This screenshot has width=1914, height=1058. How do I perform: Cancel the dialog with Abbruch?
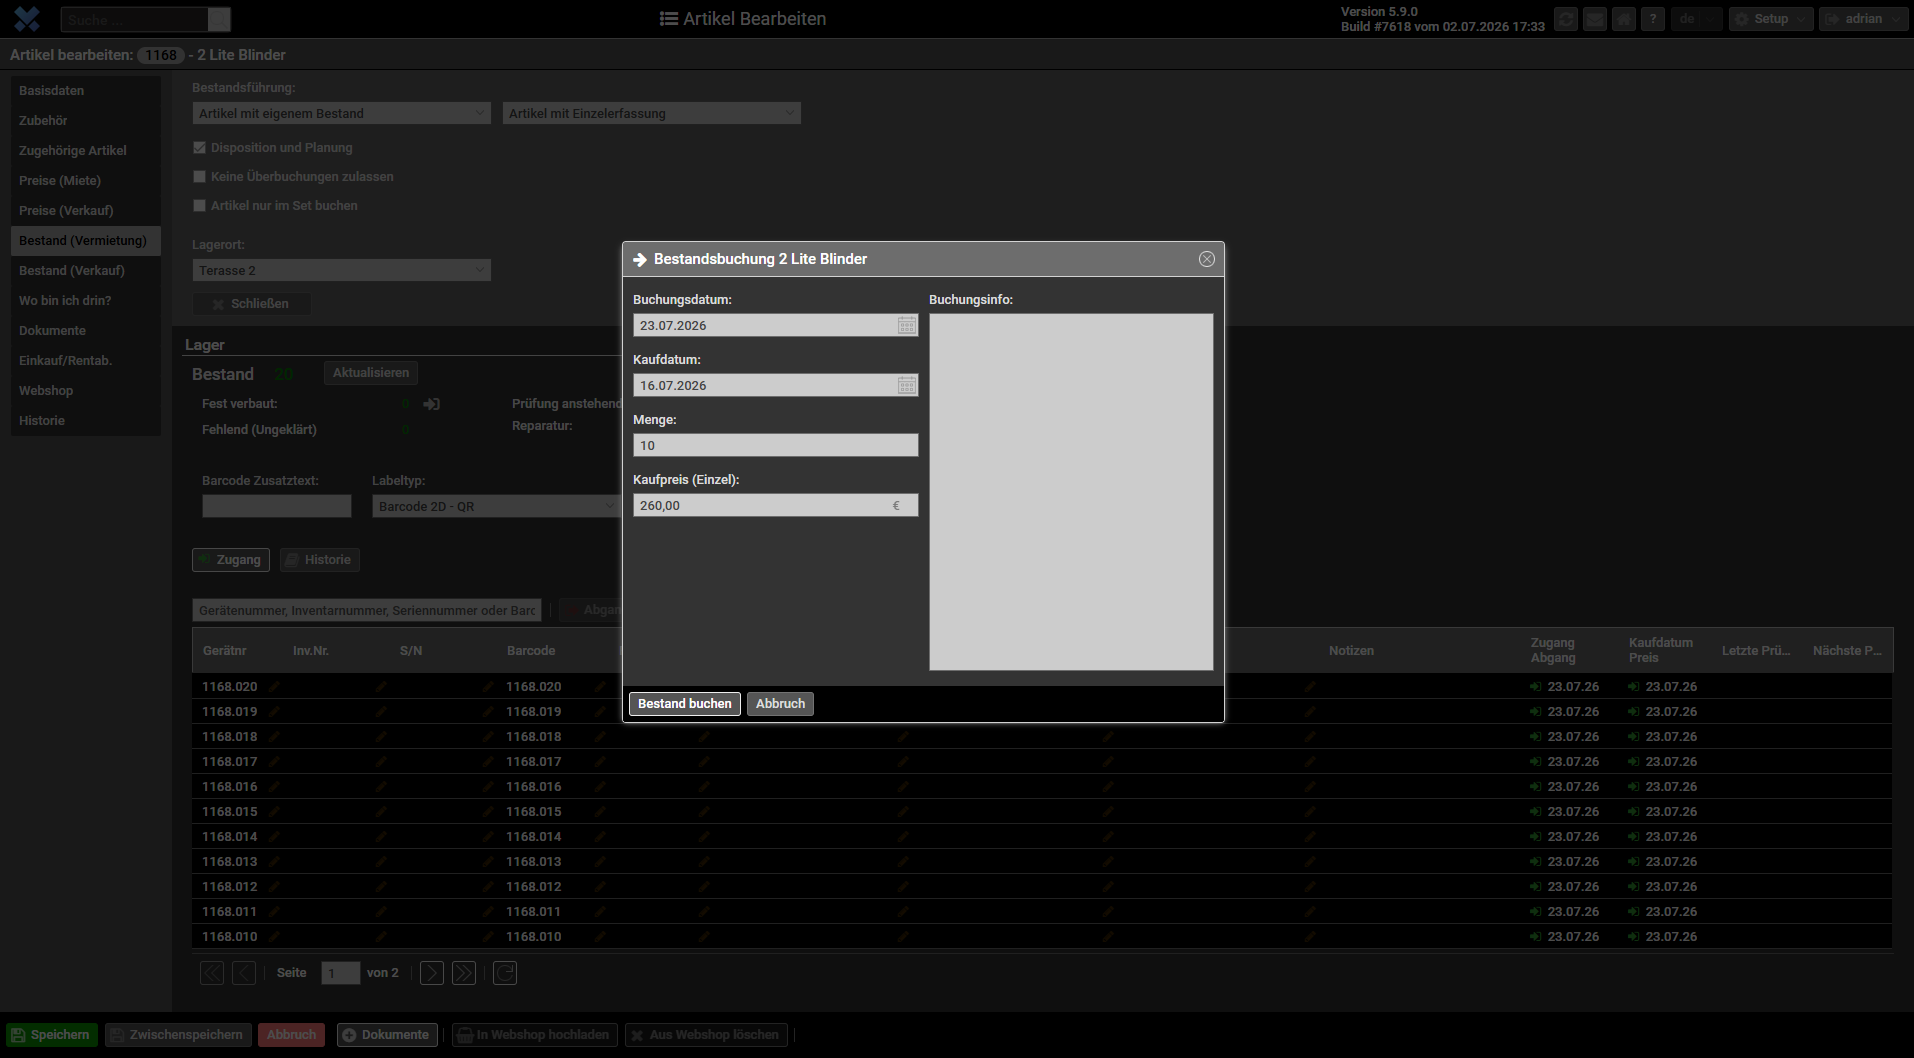[x=780, y=704]
